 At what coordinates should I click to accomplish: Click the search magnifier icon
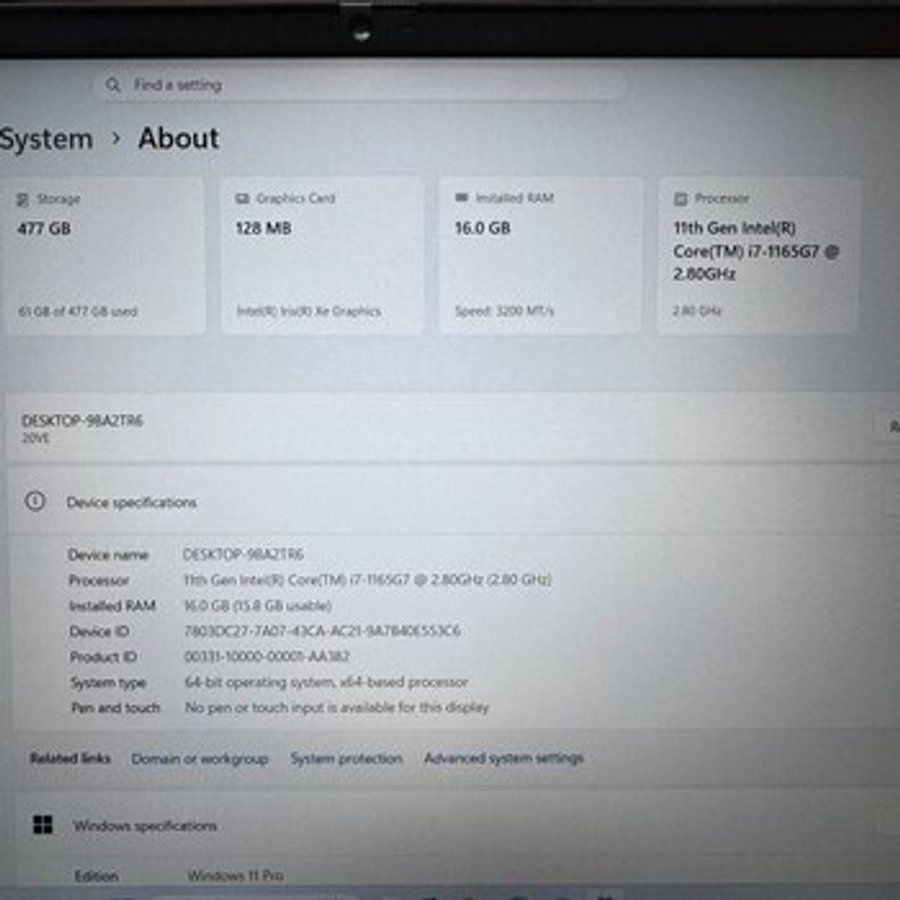[x=113, y=85]
